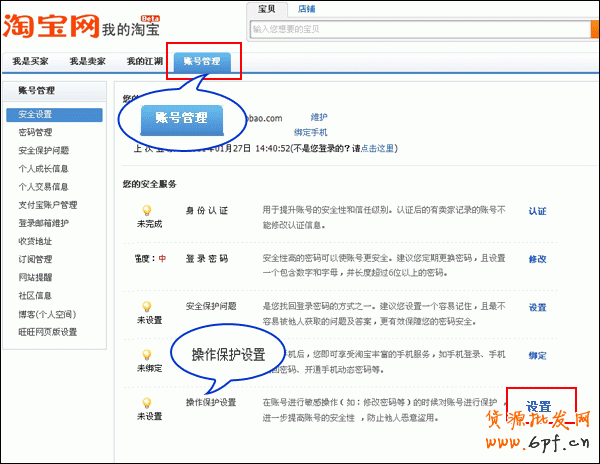Screen dimensions: 600x464
Task: Click 设置 link for 安全保护问题 row
Action: click(x=537, y=308)
